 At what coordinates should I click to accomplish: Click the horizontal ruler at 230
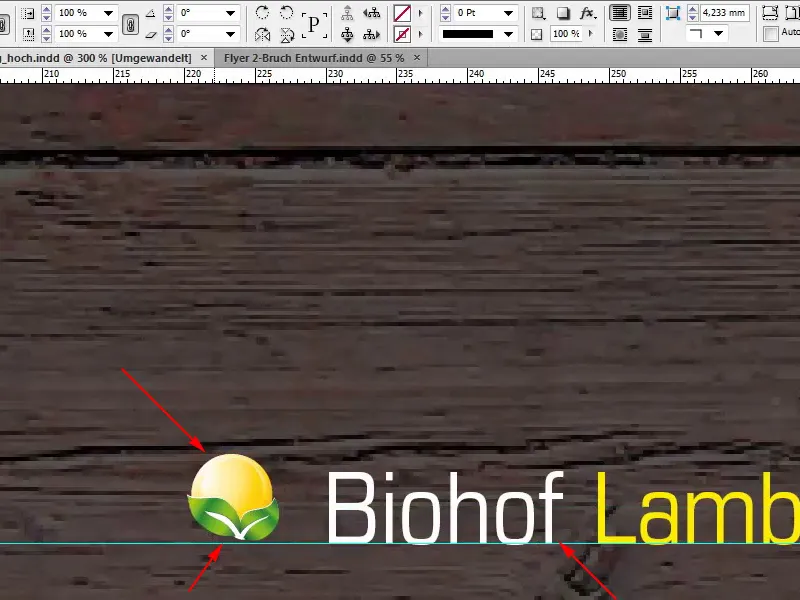point(335,74)
